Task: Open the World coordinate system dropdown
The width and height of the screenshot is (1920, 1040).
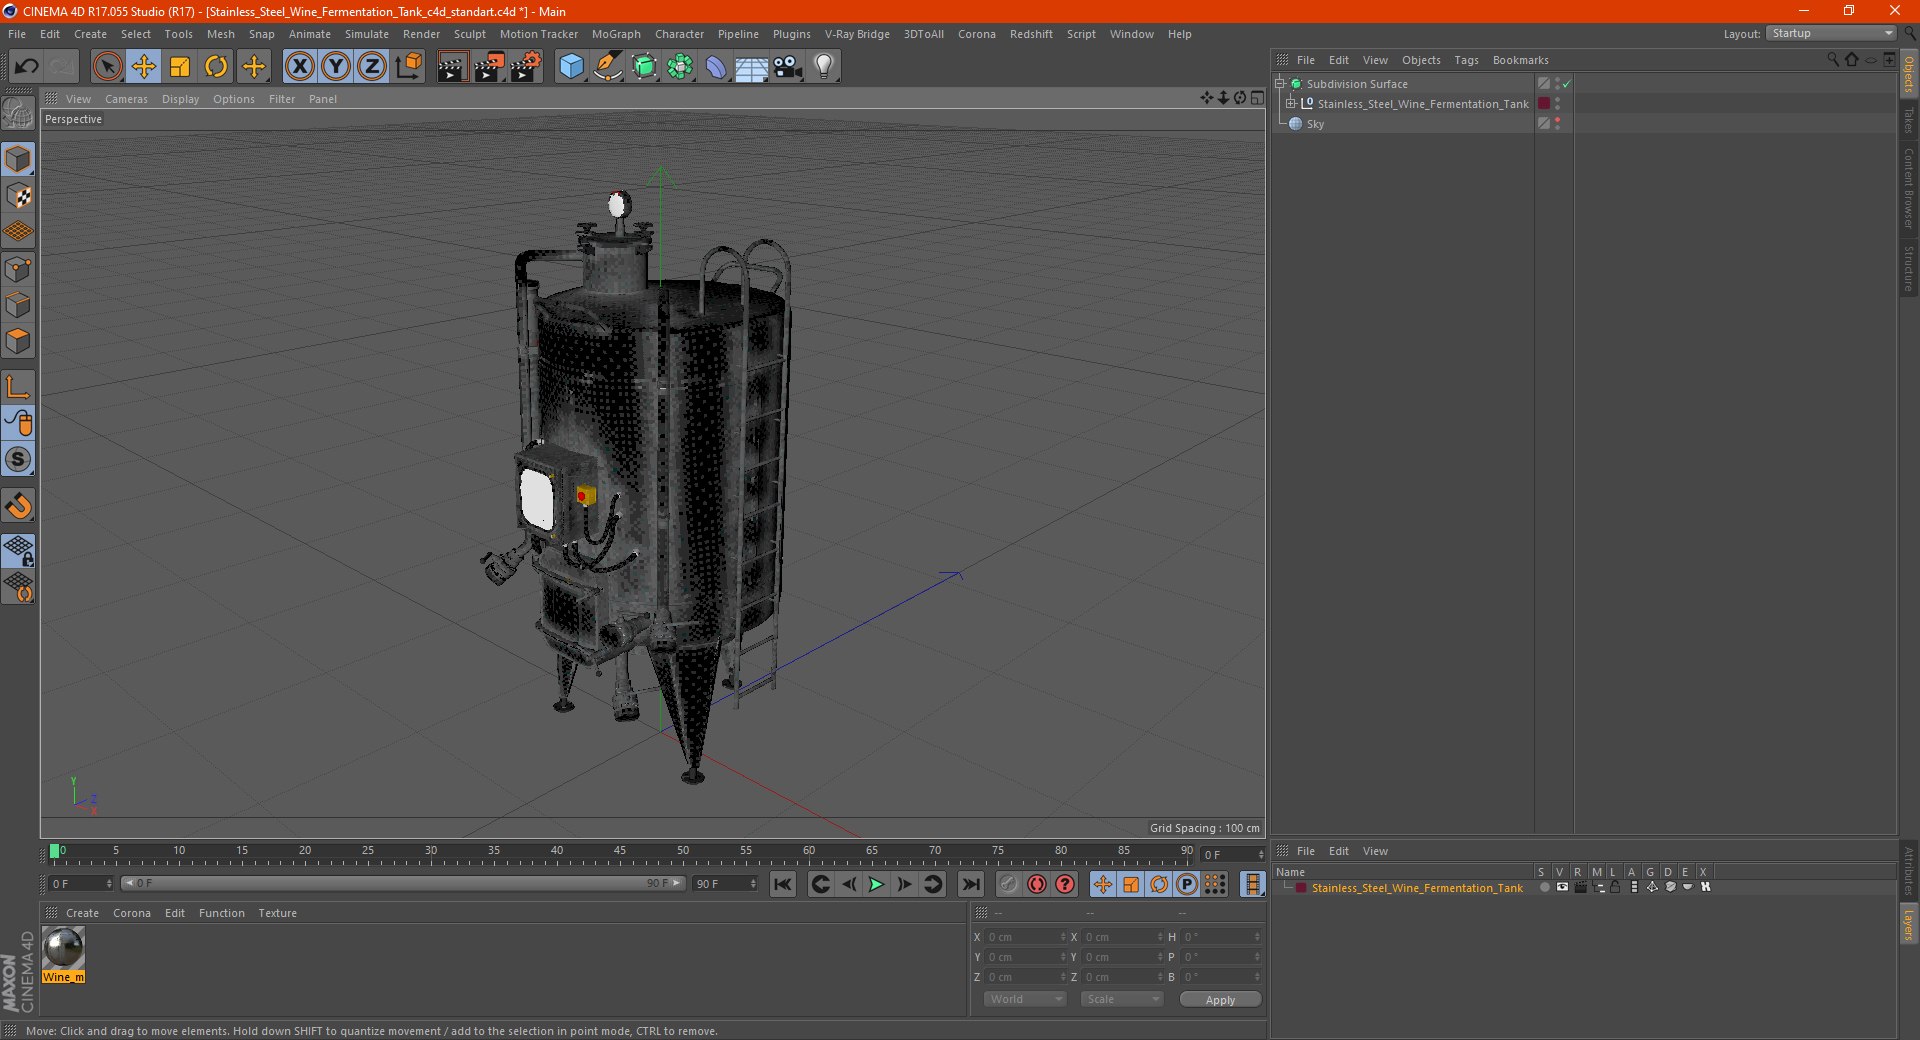Action: click(x=1025, y=999)
